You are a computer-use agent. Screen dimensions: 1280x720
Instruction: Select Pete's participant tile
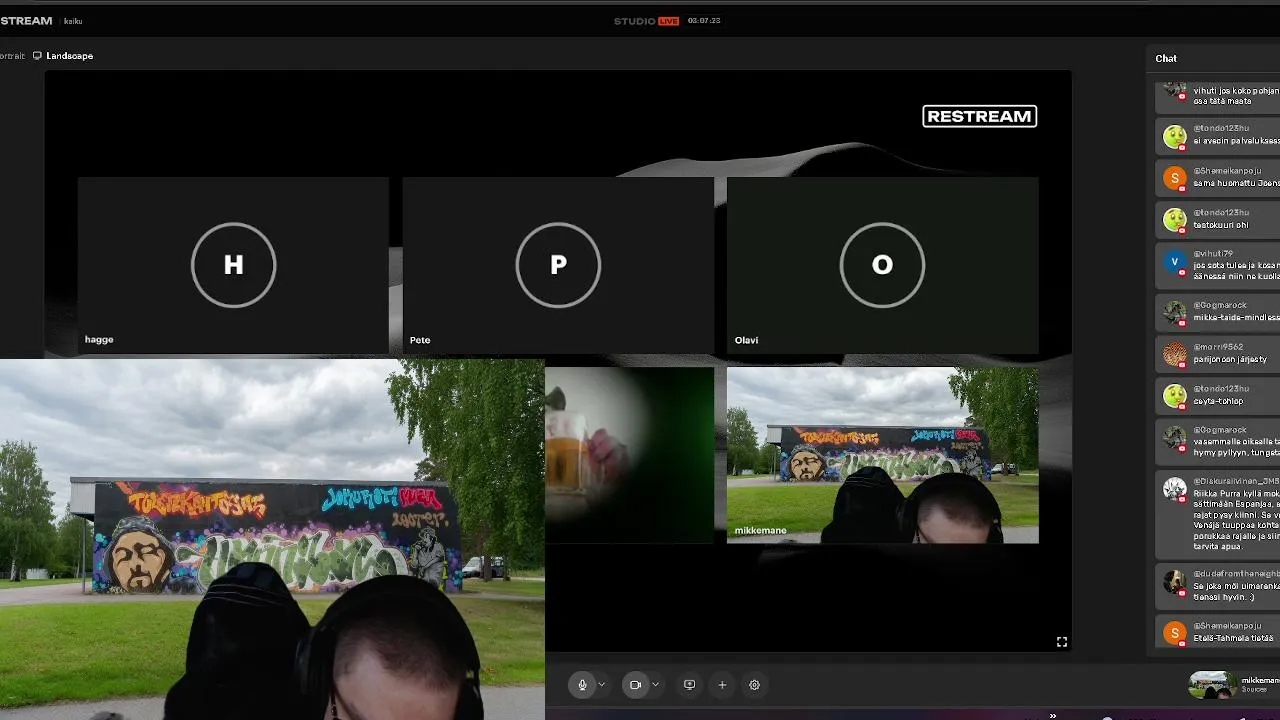[x=558, y=265]
